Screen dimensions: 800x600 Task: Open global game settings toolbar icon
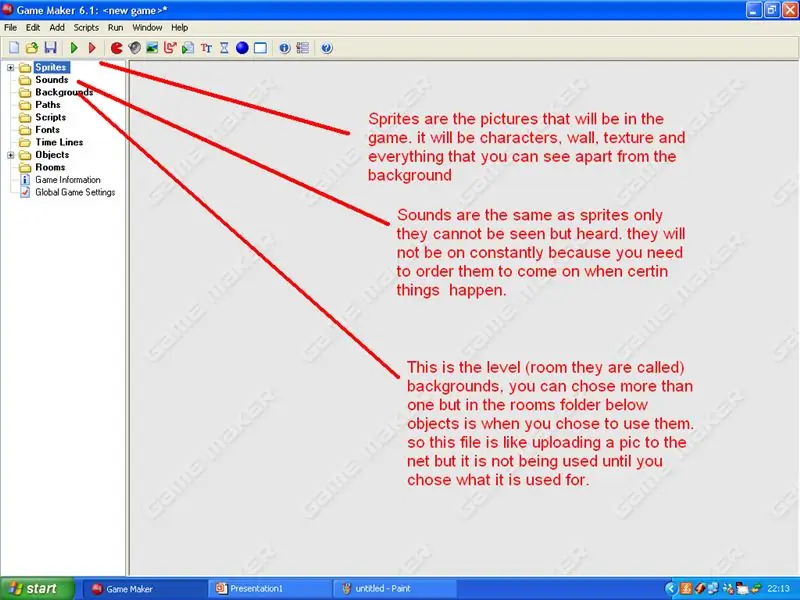pyautogui.click(x=302, y=48)
